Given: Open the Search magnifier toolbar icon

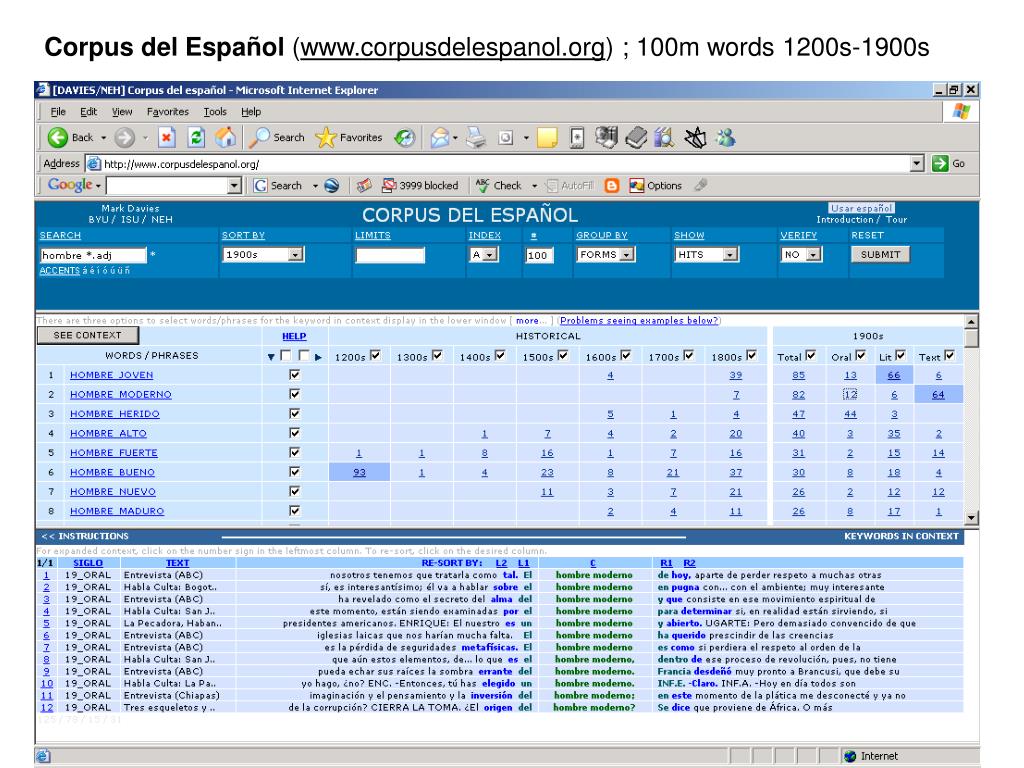Looking at the screenshot, I should 260,137.
